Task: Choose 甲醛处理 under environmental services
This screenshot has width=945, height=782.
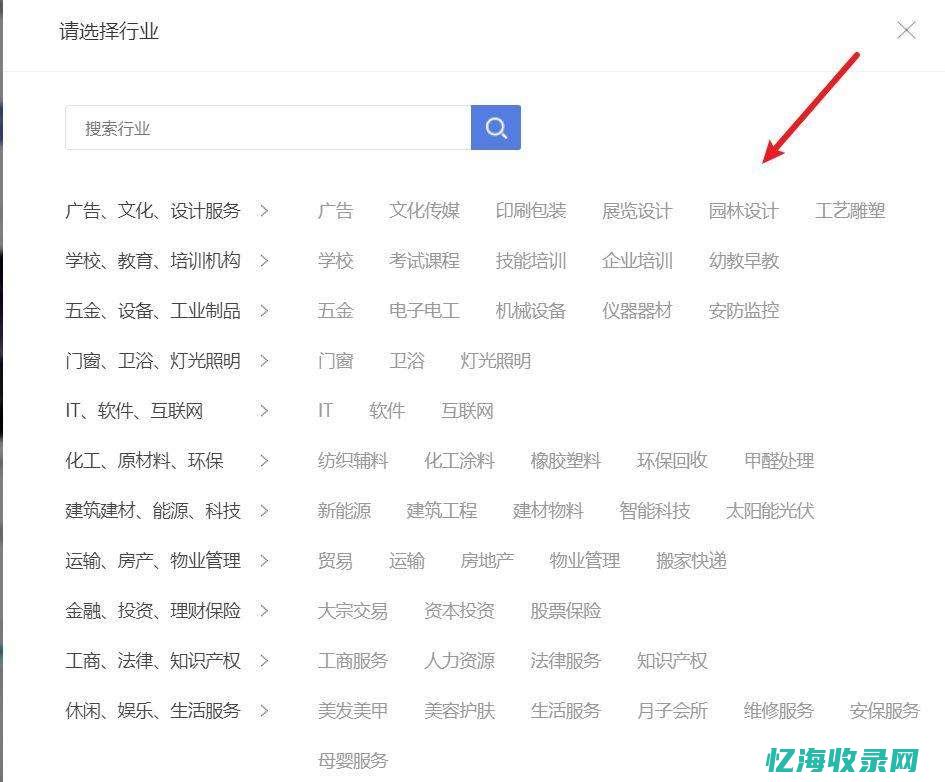Action: click(776, 461)
